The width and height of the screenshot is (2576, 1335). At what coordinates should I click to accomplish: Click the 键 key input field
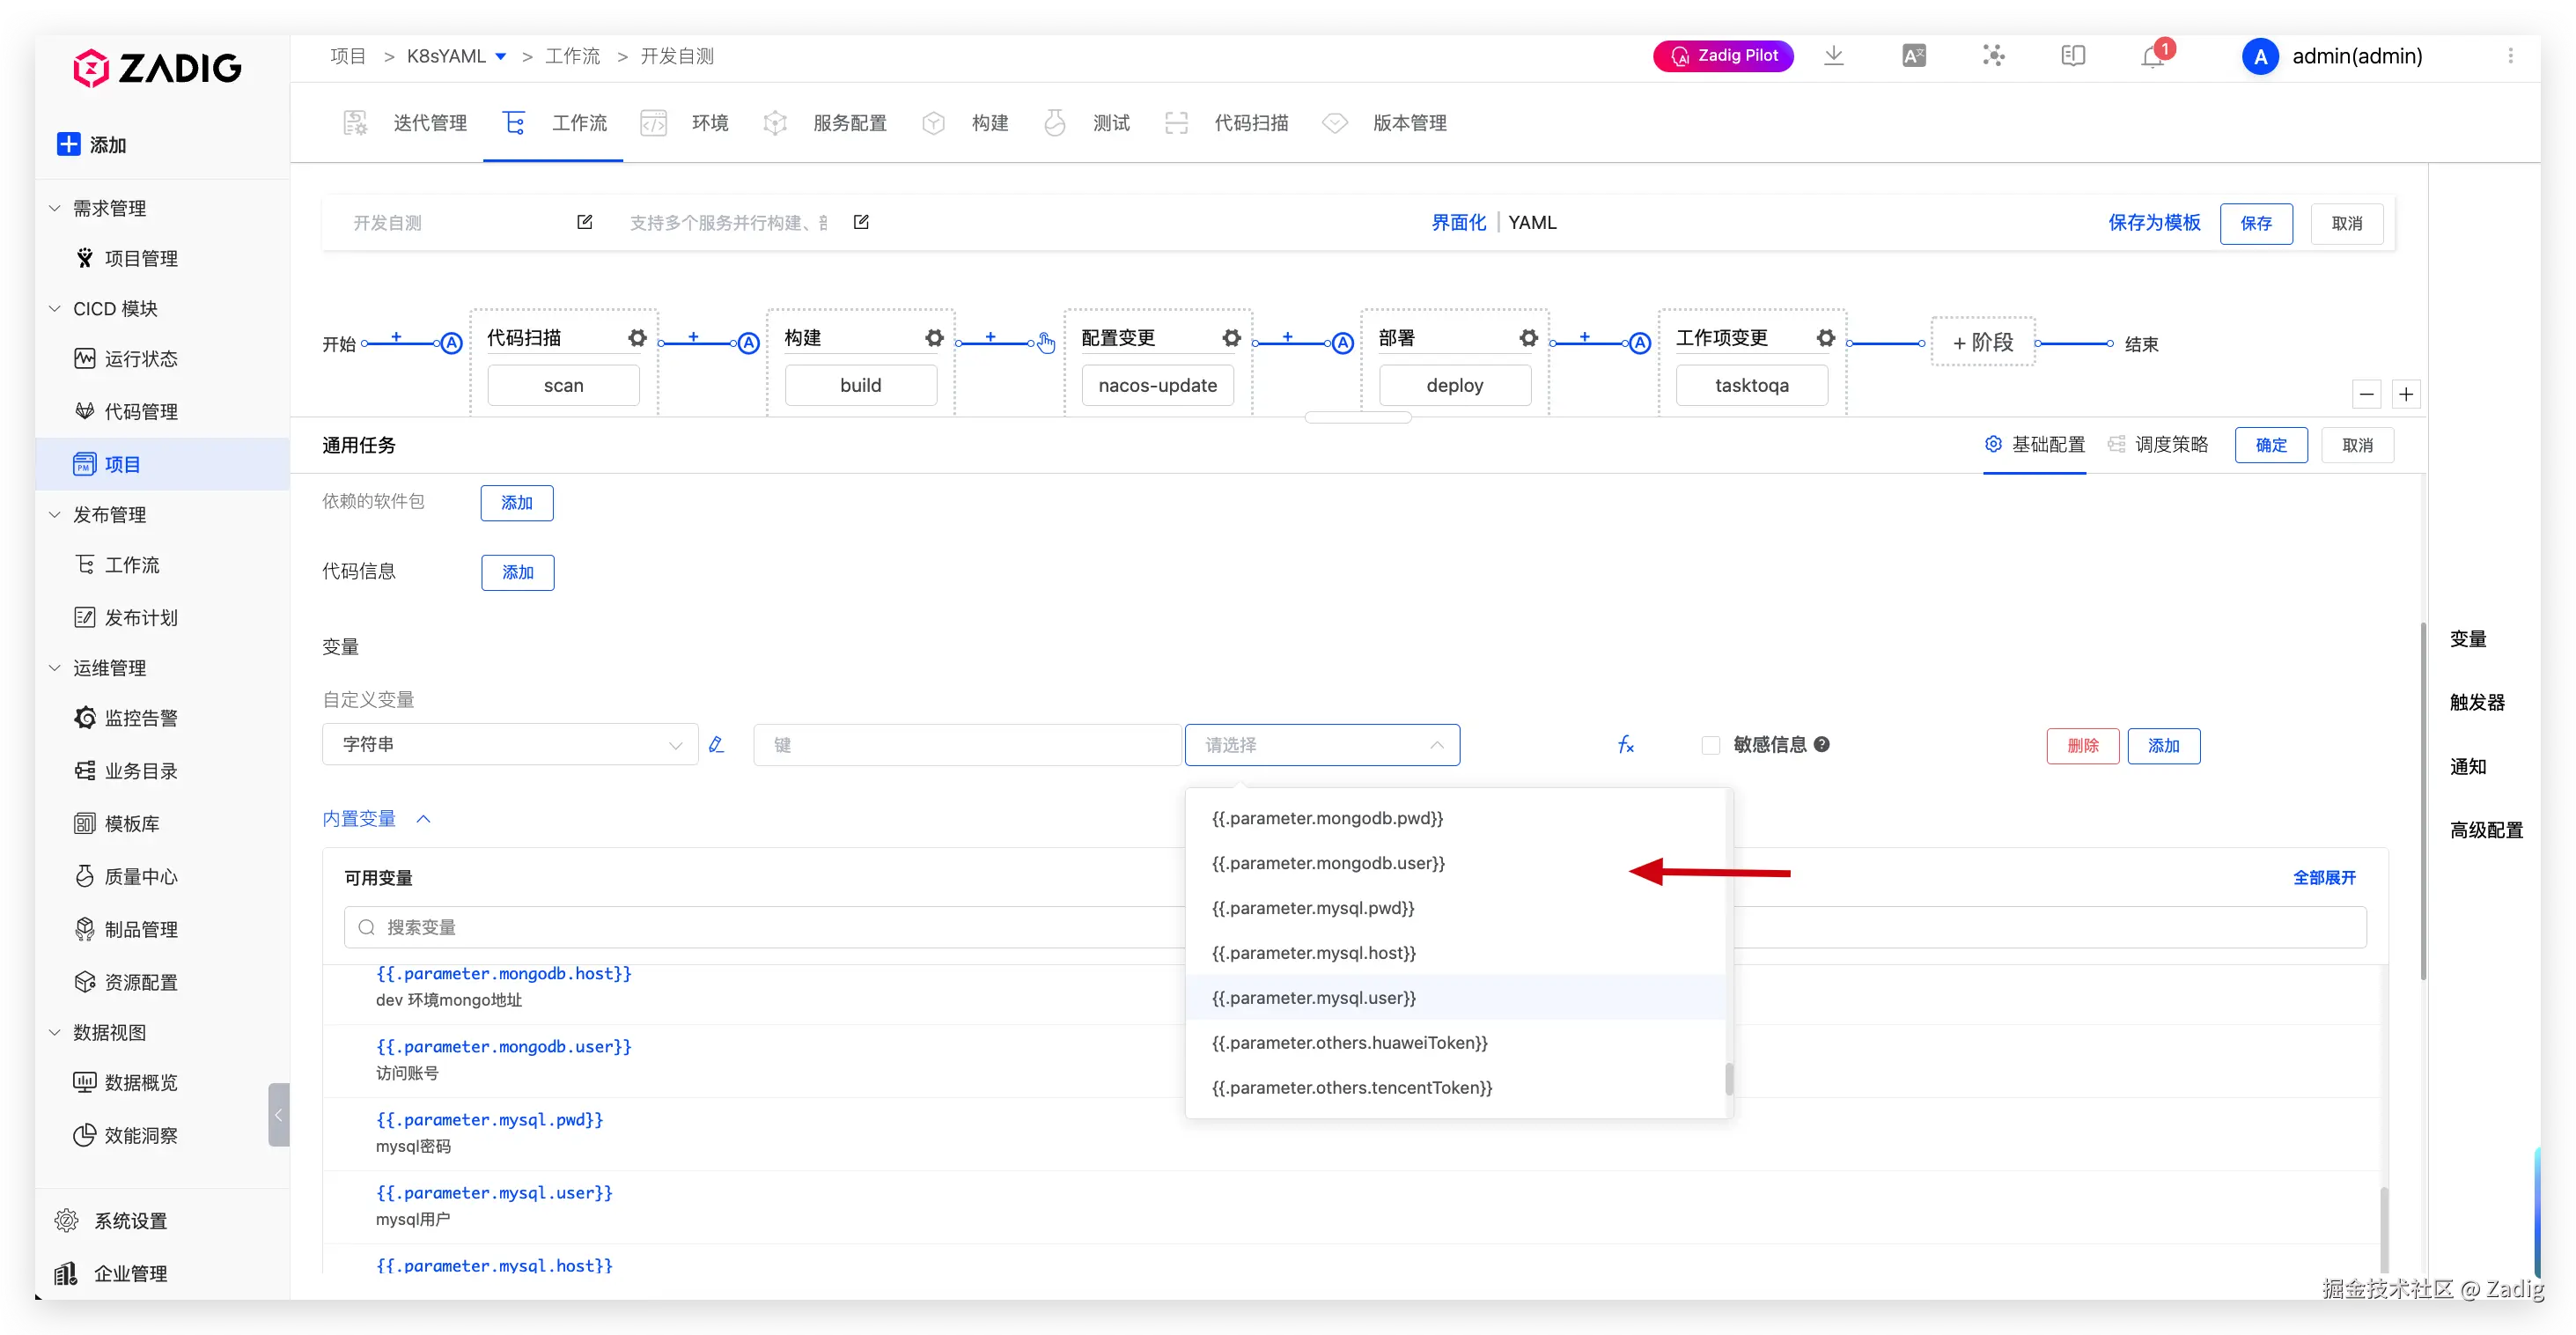[967, 745]
